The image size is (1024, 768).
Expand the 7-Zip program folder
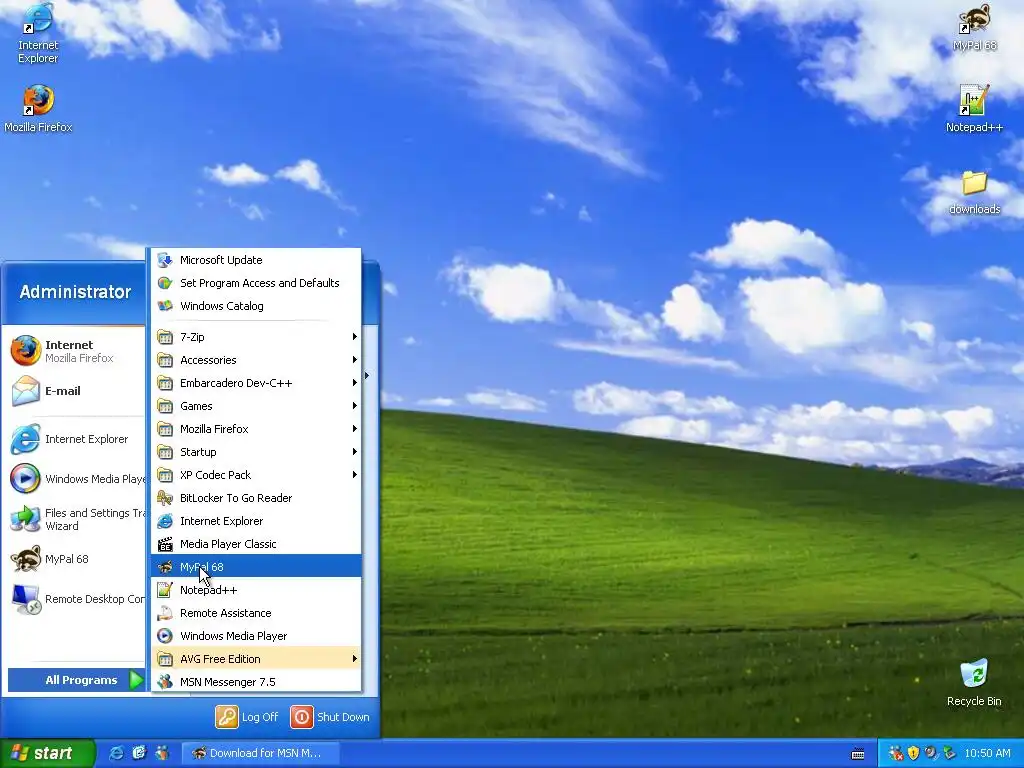[256, 337]
